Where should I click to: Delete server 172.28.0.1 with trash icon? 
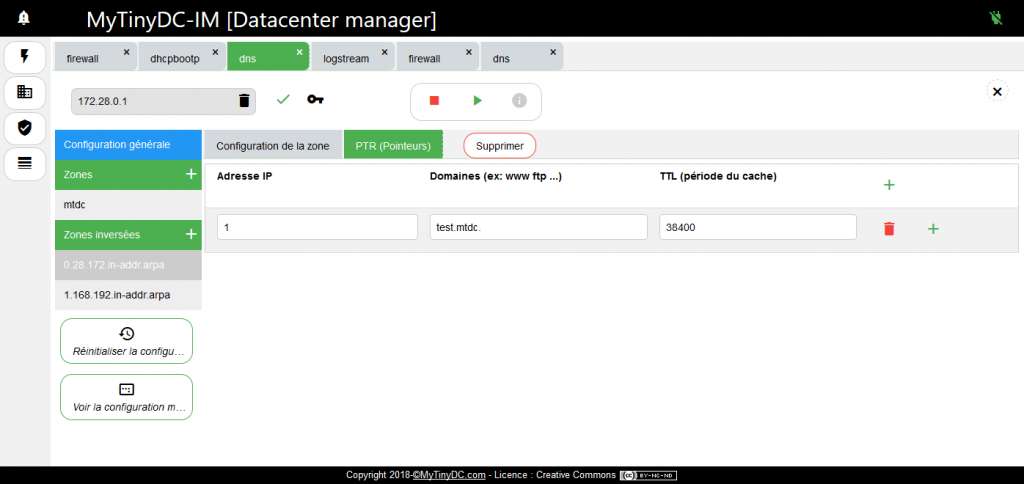point(244,101)
